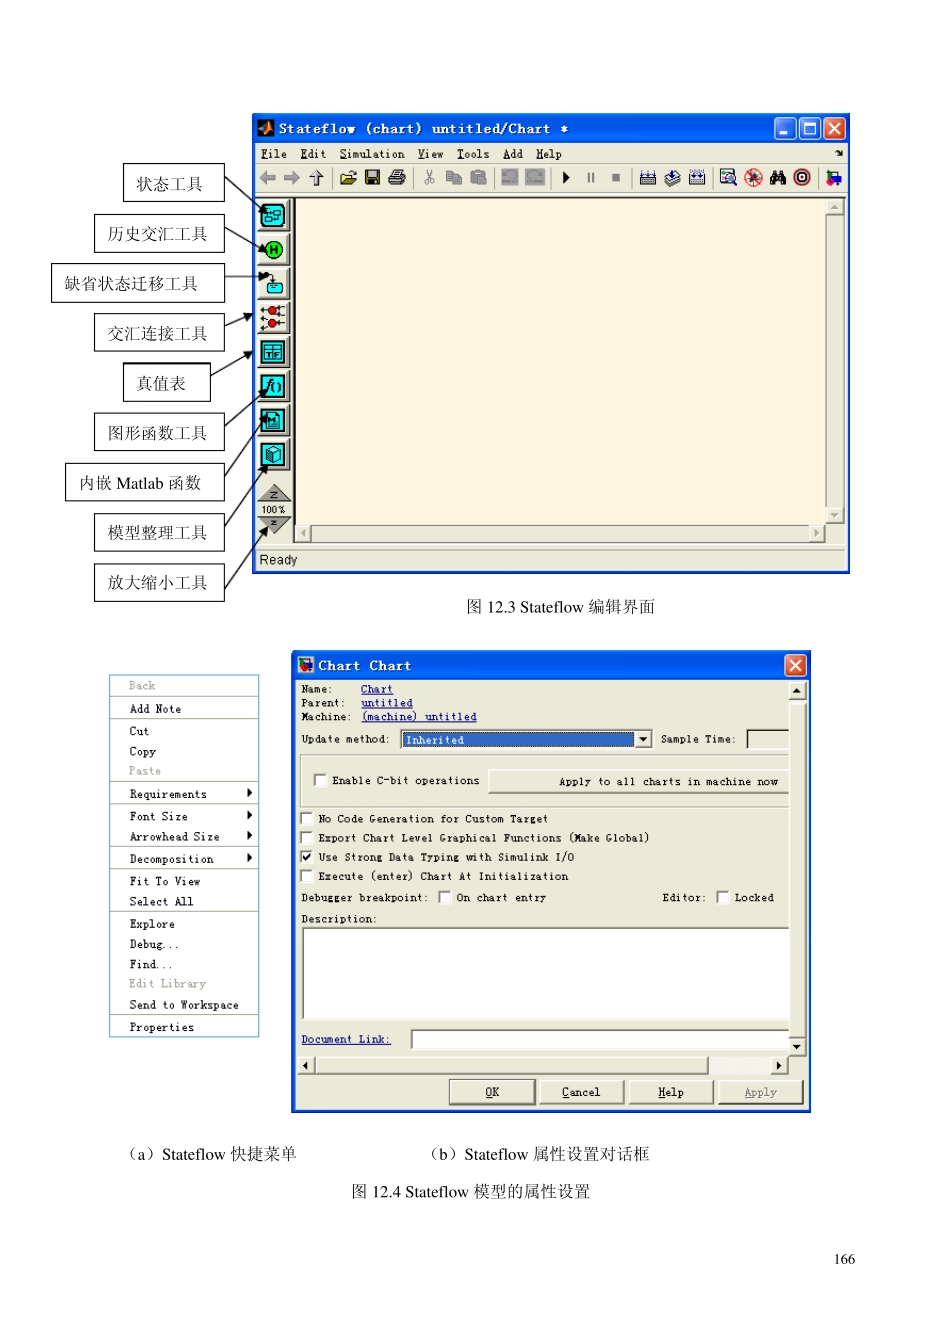Open the untitled parent link
Screen dimensions: 950x1344
387,703
